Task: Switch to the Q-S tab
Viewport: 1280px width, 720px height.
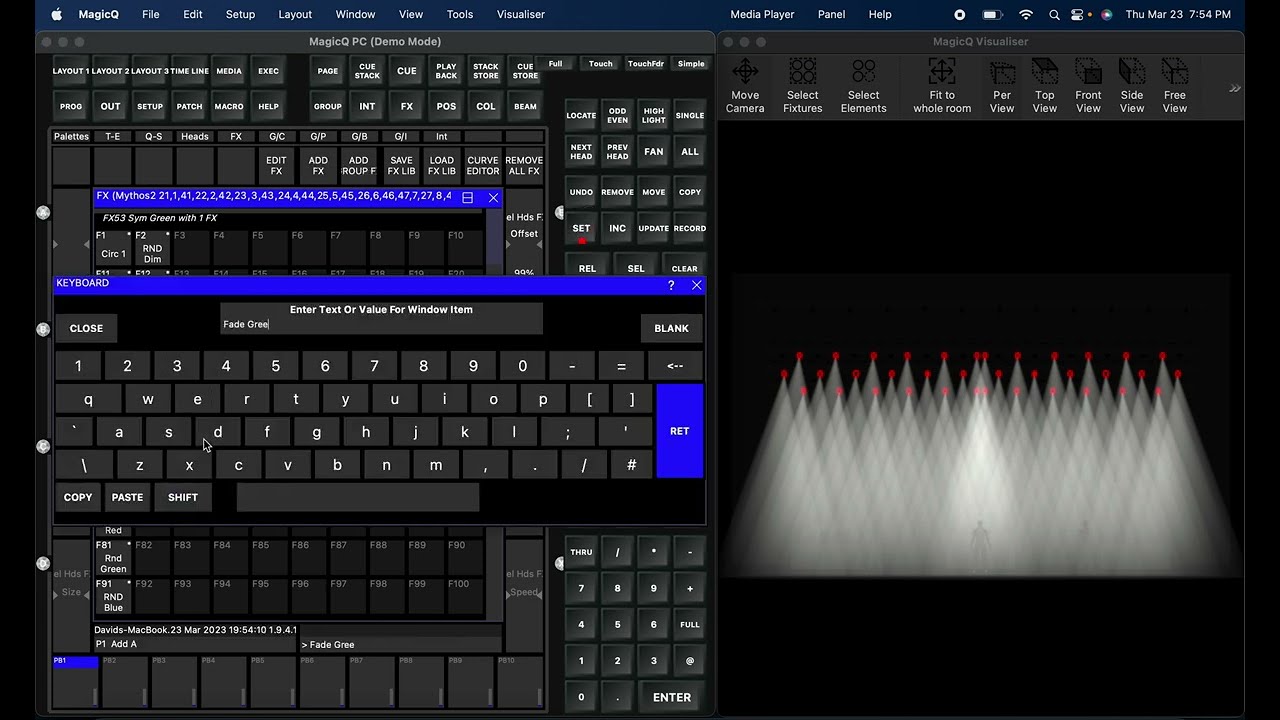Action: (153, 136)
